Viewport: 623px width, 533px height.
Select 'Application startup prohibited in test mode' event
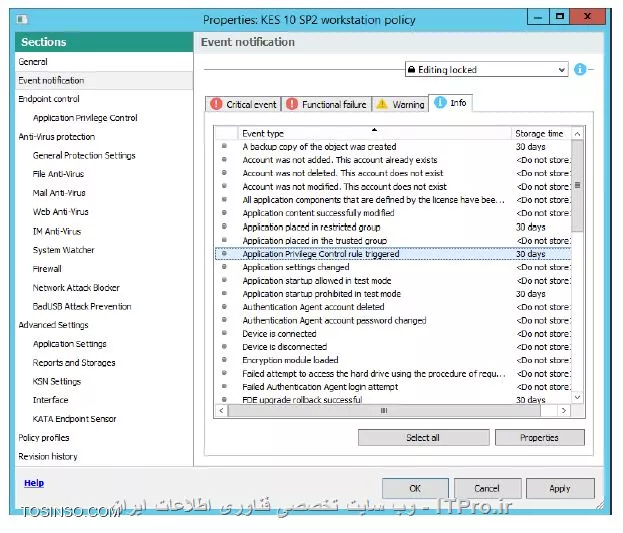[393, 294]
